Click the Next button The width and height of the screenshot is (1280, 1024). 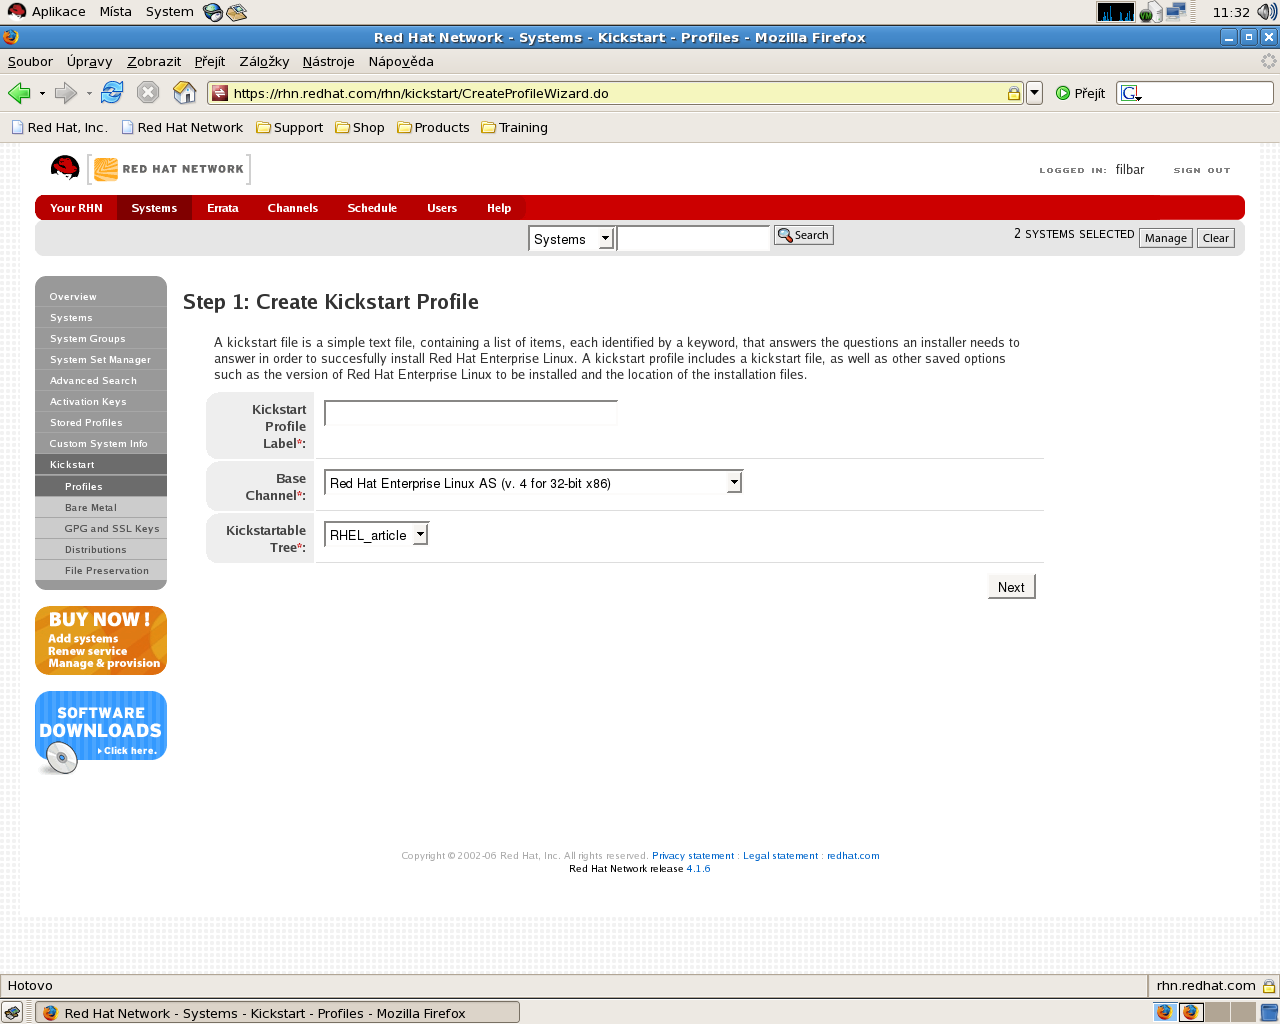pos(1011,587)
